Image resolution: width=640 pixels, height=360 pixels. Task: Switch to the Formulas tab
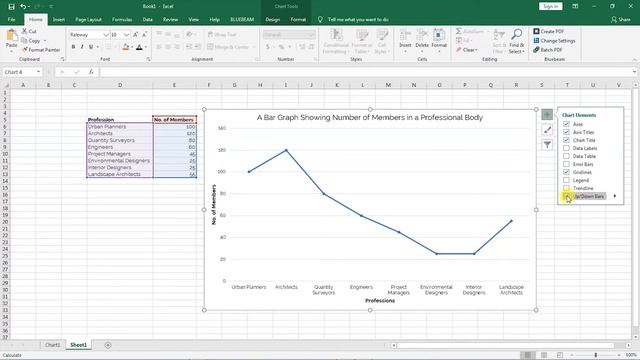[122, 19]
